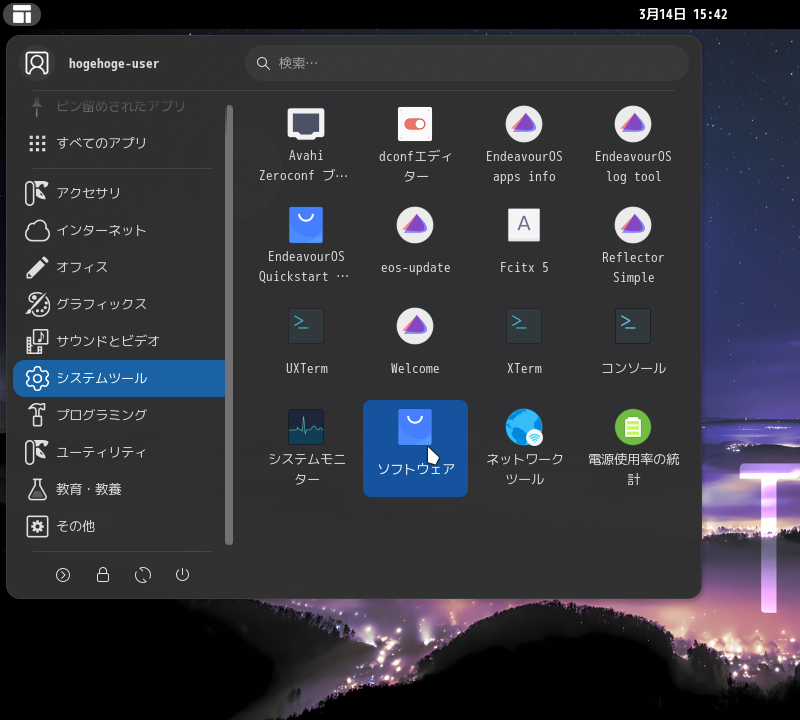Open the clock in the top panel
This screenshot has height=720, width=800.
coord(682,14)
